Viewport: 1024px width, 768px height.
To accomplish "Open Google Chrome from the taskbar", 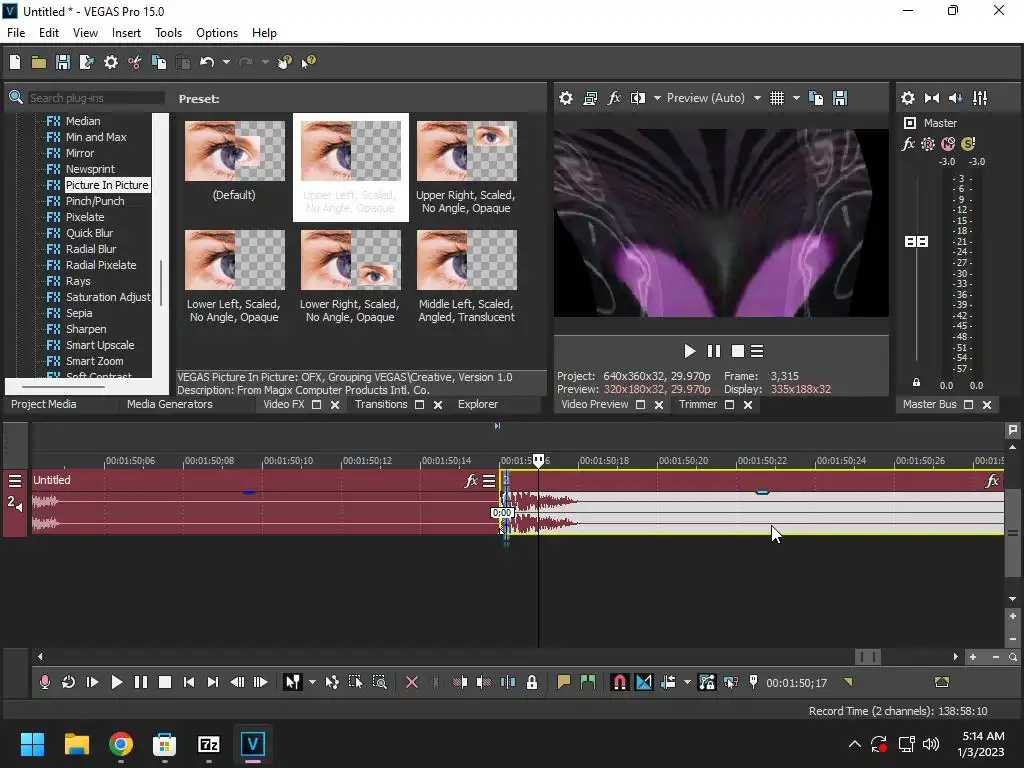I will coord(121,744).
